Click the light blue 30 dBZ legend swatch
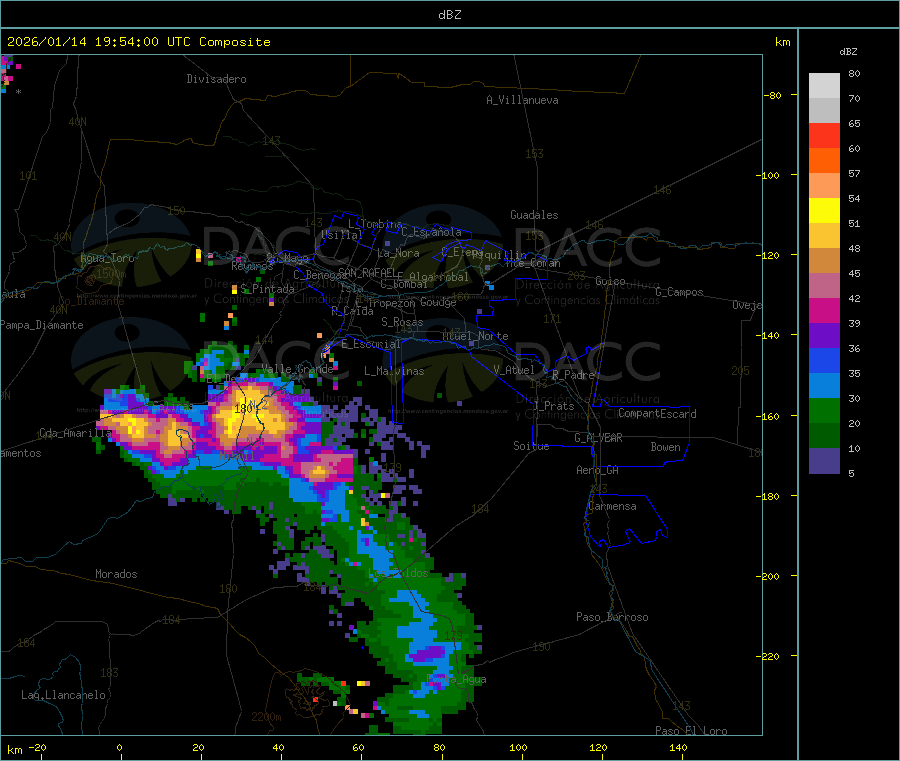900x761 pixels. click(x=824, y=386)
